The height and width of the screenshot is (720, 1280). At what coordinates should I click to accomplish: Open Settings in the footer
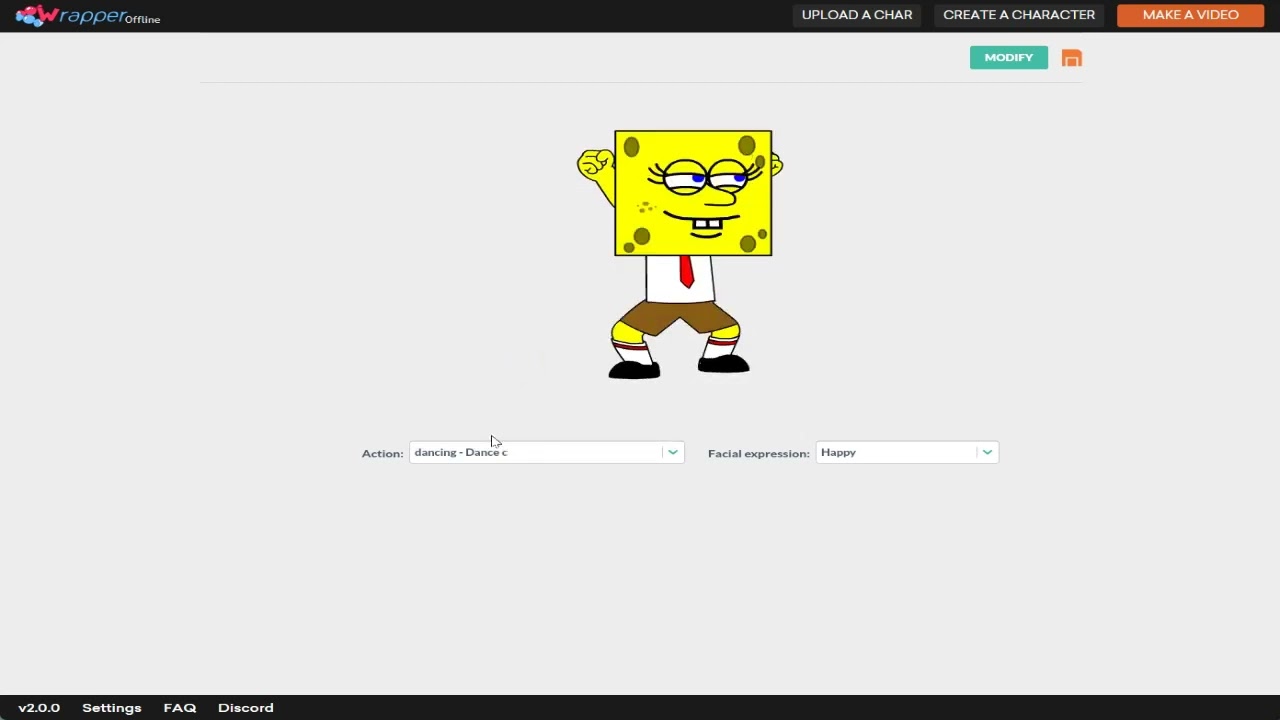tap(112, 708)
